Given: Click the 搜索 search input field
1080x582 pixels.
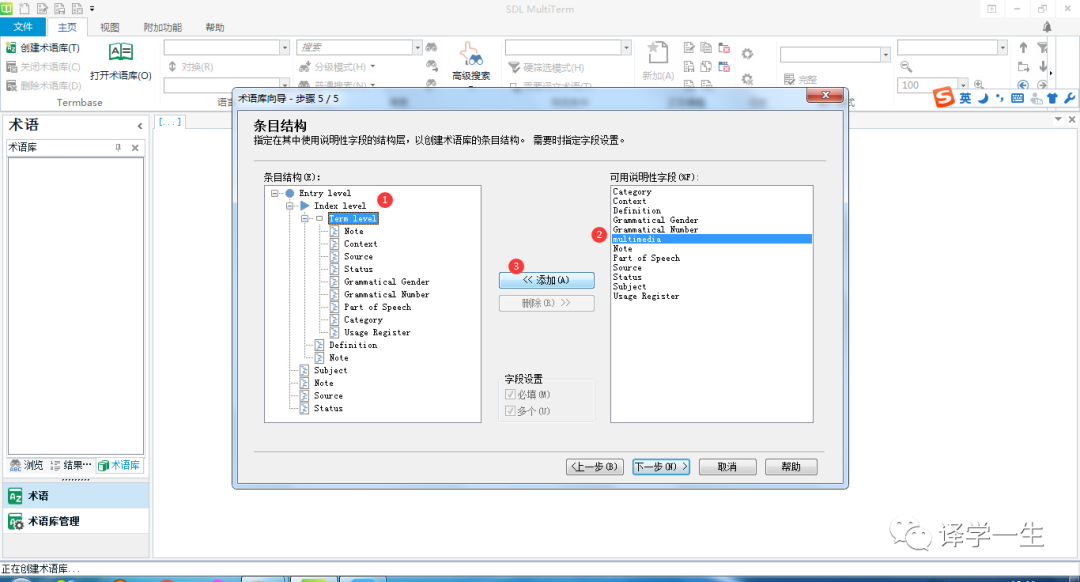Looking at the screenshot, I should click(x=354, y=47).
